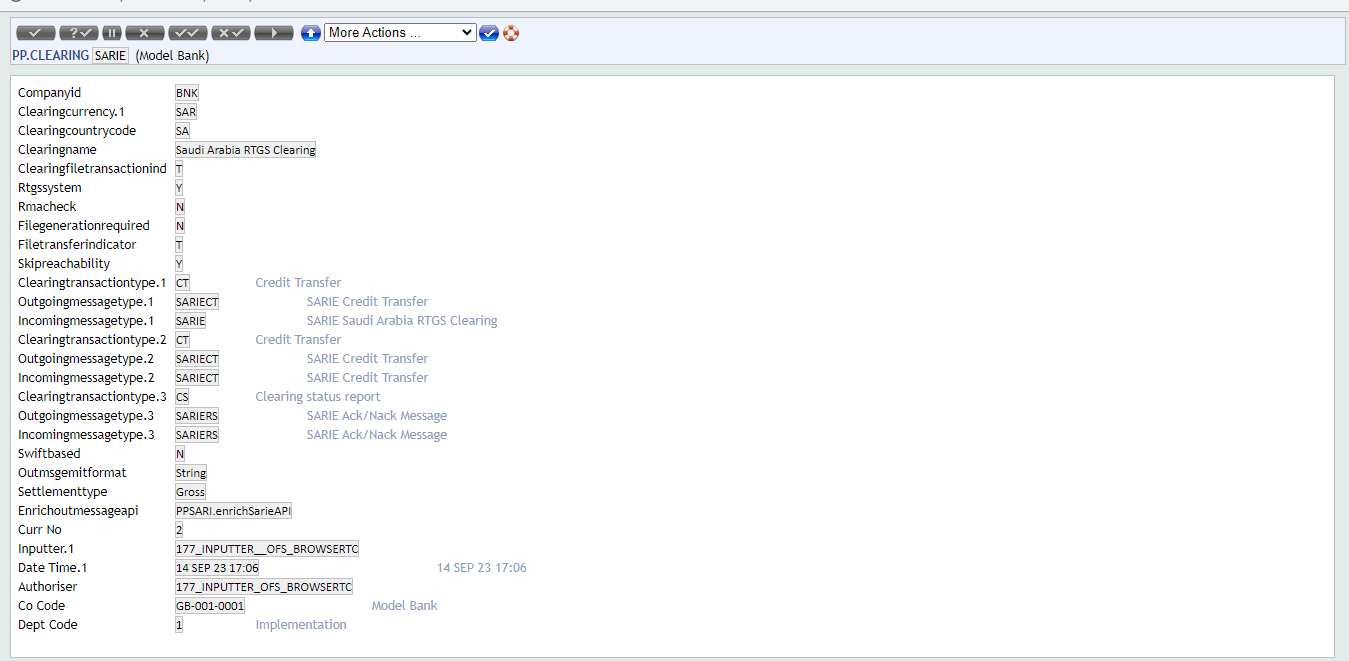Click the PPSARI.enrichSarieAPI value

[233, 511]
